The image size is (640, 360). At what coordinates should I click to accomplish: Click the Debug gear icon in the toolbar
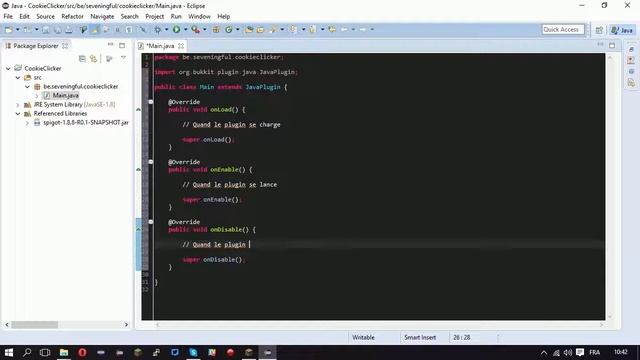pyautogui.click(x=158, y=29)
